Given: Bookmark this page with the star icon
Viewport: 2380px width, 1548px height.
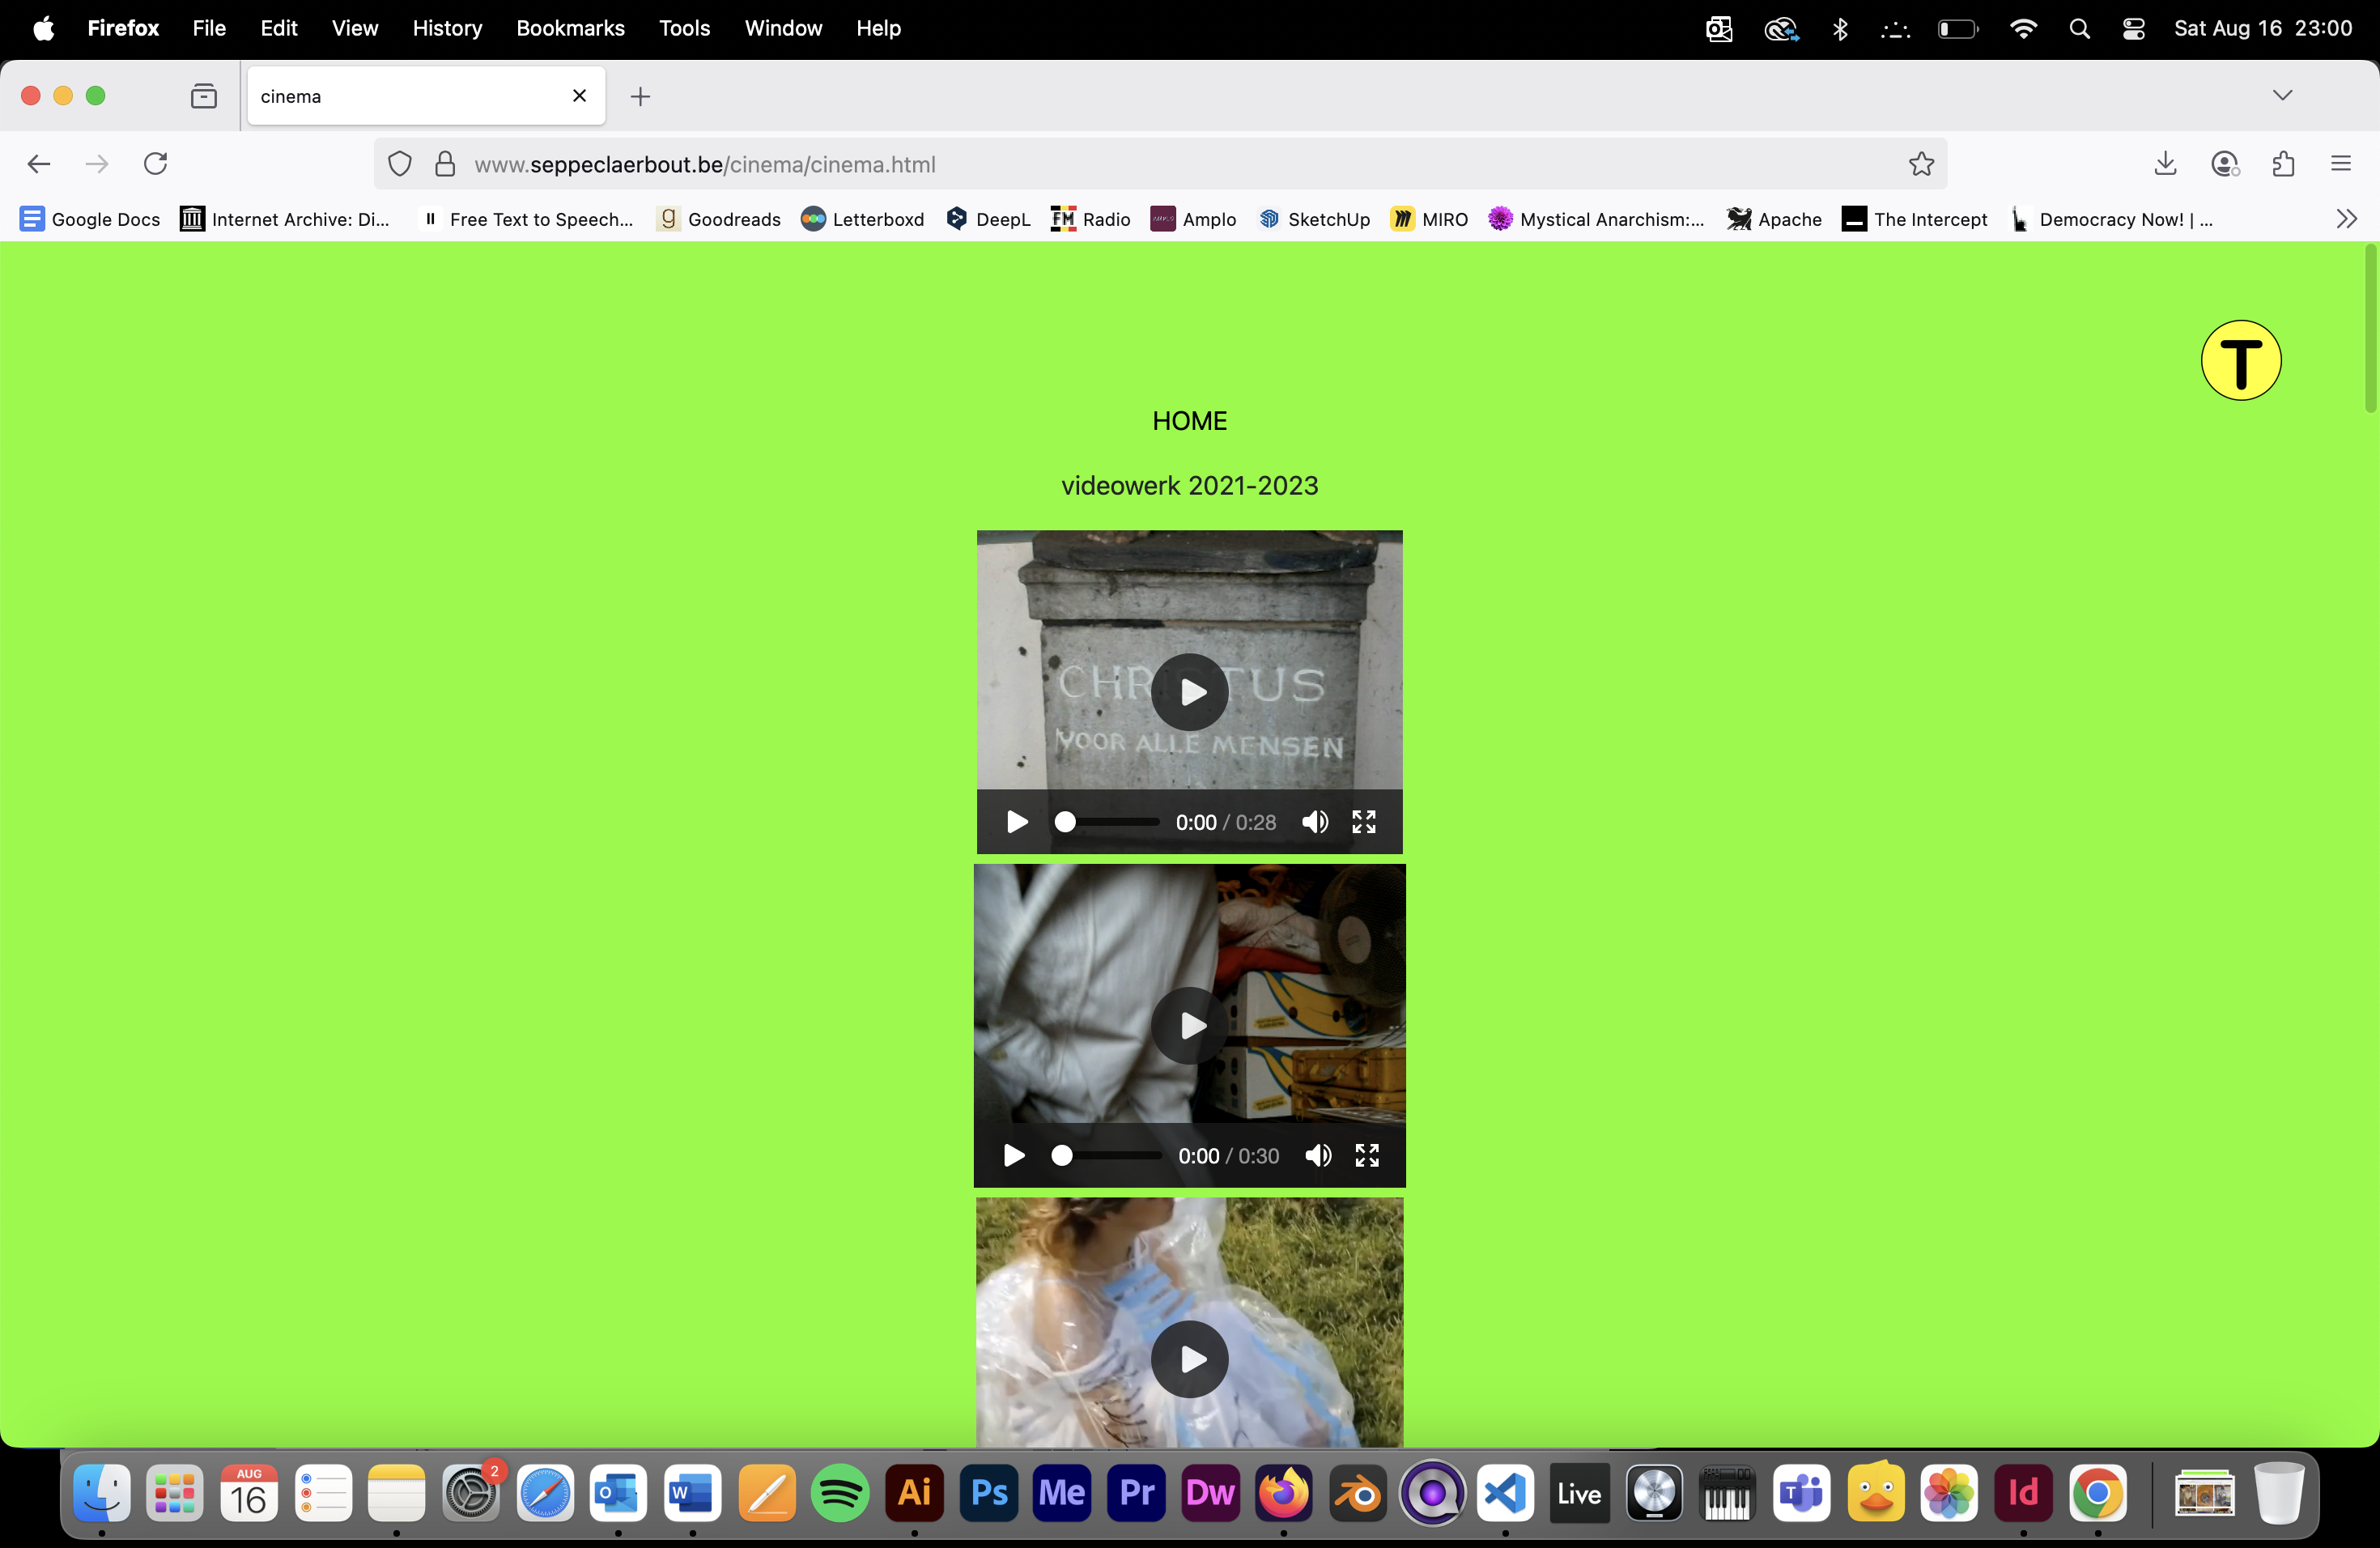Looking at the screenshot, I should pos(1921,164).
